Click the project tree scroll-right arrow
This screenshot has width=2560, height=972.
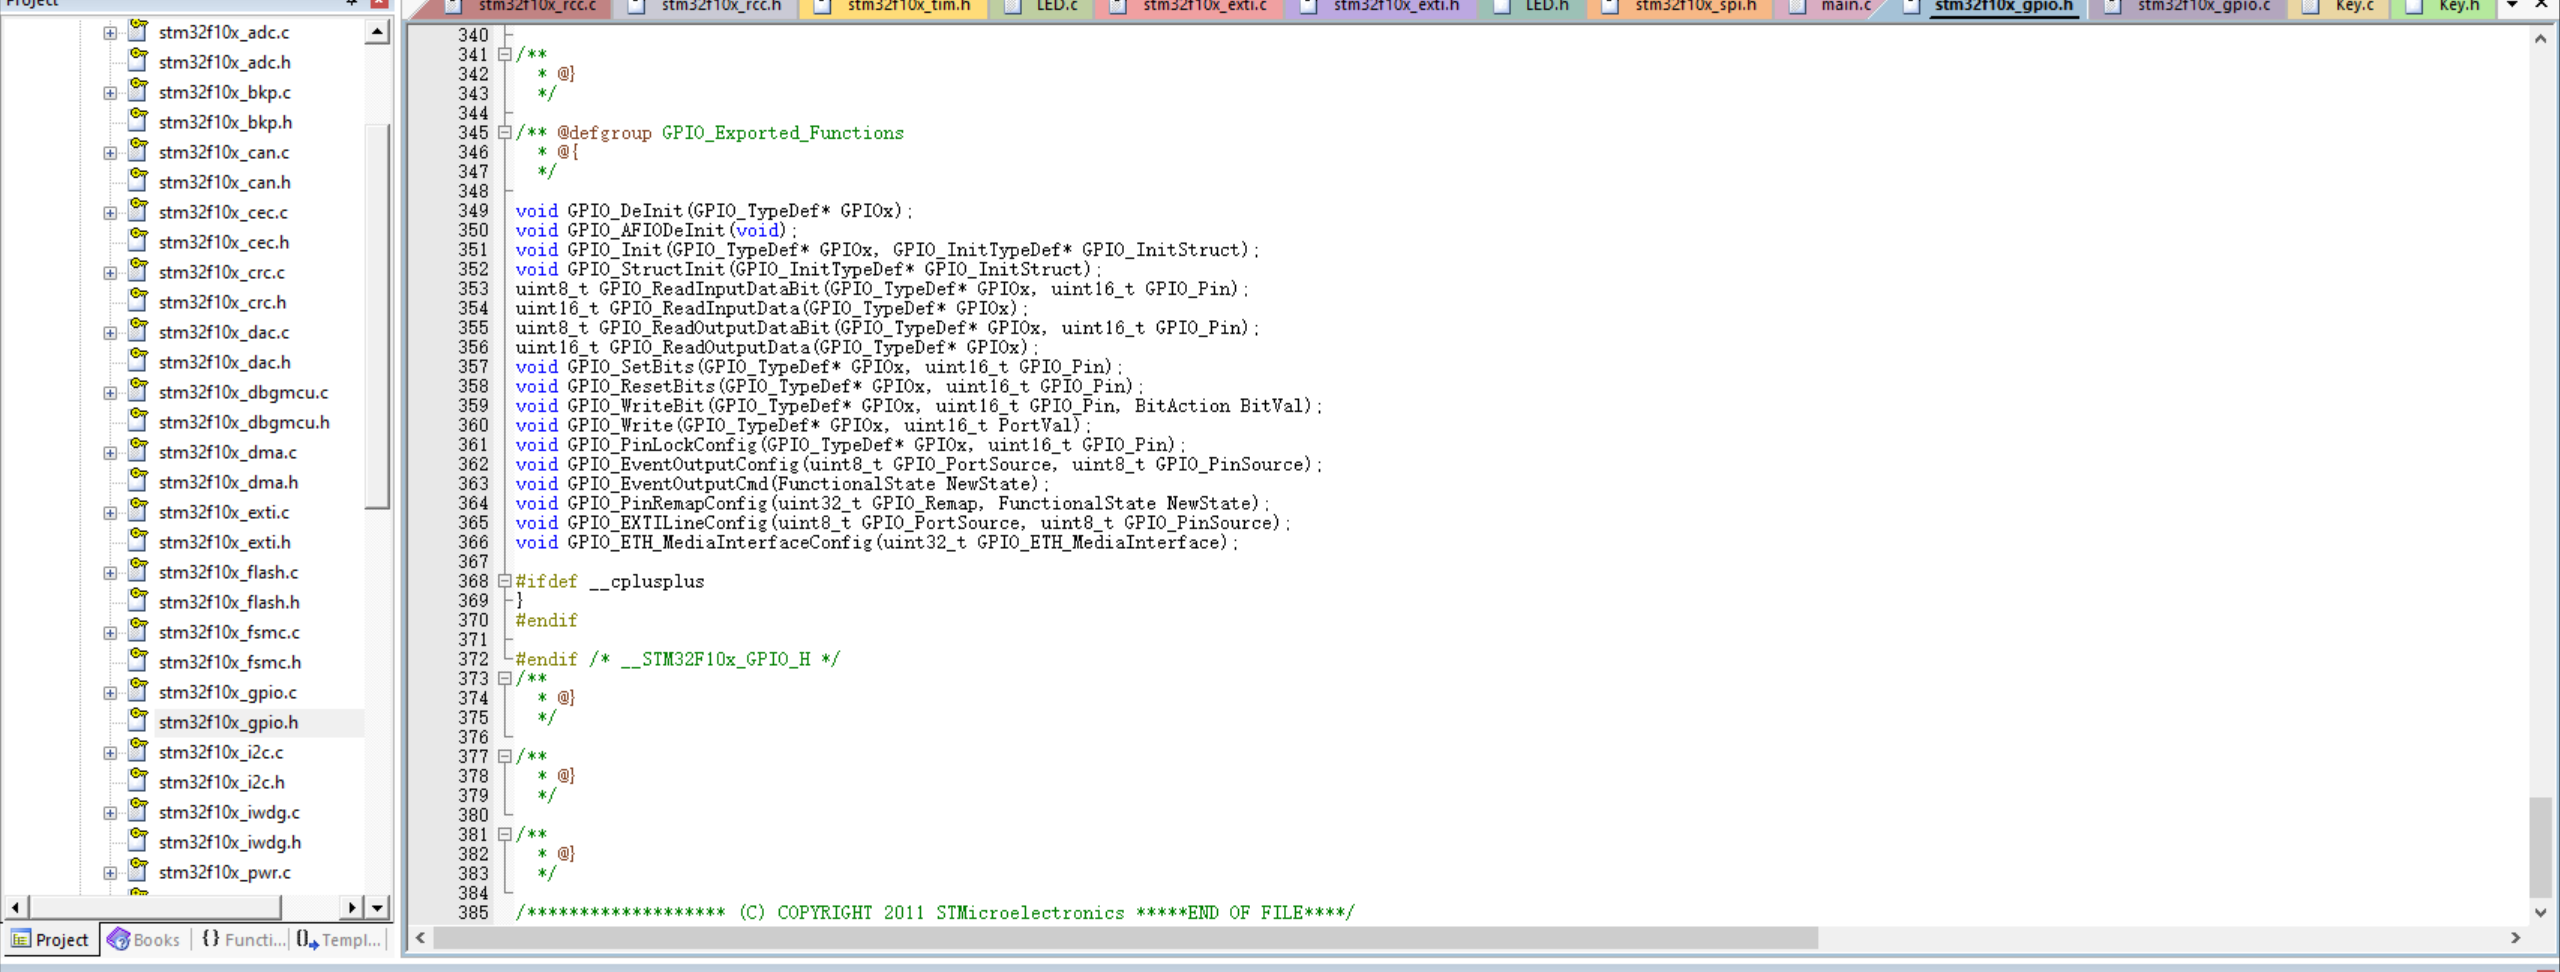pos(351,908)
